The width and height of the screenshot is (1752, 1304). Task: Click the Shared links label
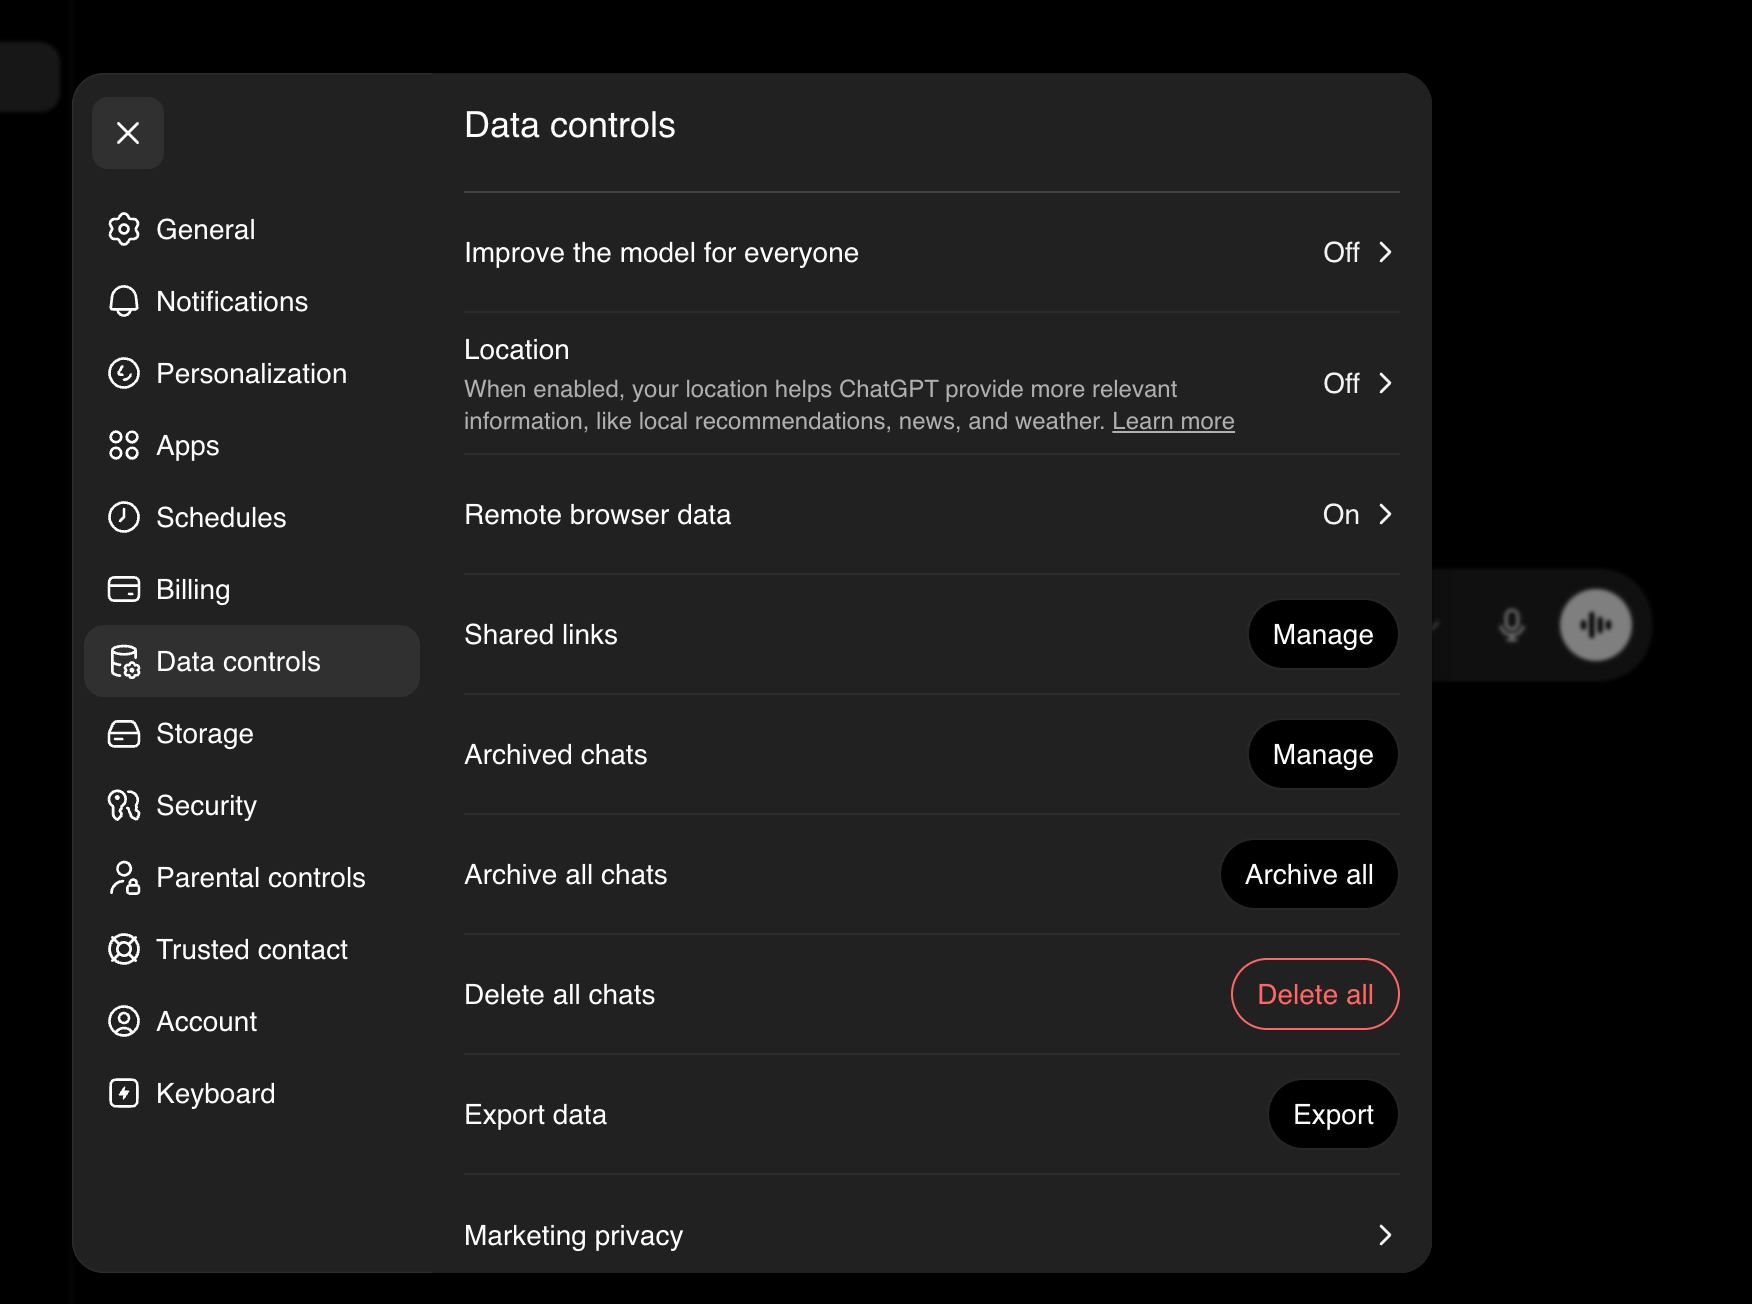541,635
